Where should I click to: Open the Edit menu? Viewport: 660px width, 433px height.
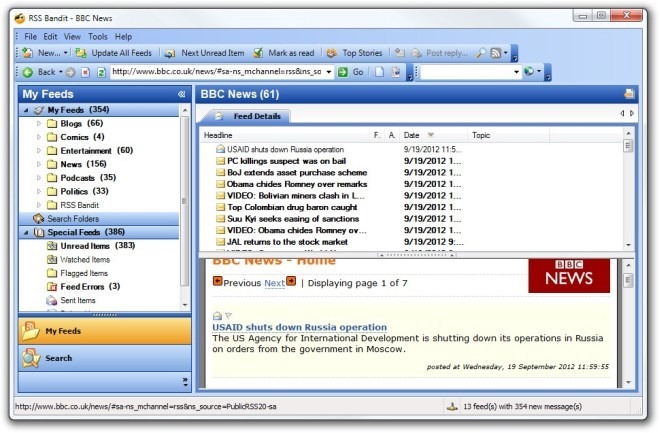click(50, 37)
